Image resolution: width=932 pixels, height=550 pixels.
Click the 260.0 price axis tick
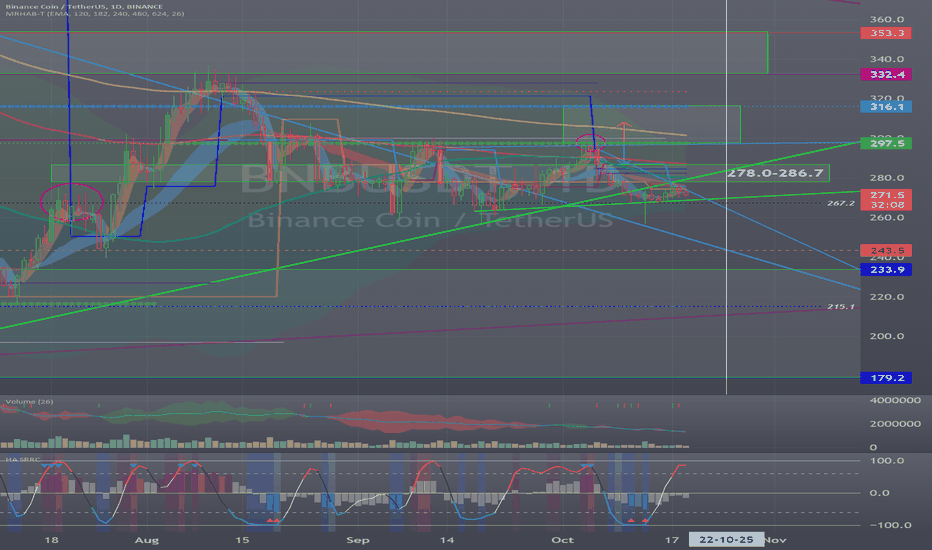[x=887, y=218]
